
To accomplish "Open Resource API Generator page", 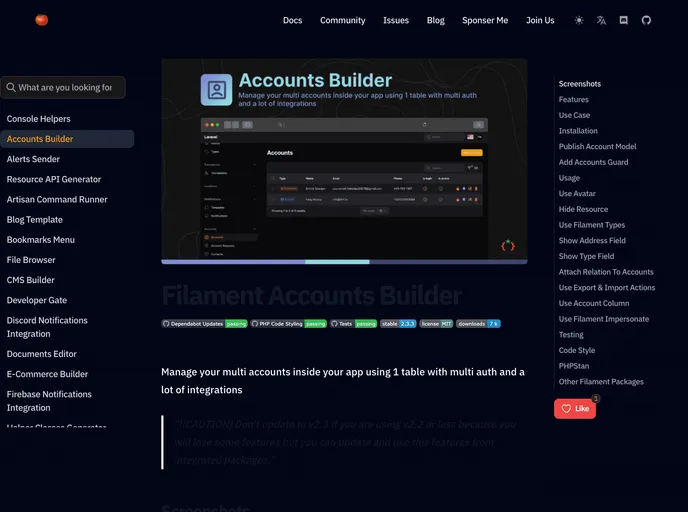I will [x=54, y=179].
